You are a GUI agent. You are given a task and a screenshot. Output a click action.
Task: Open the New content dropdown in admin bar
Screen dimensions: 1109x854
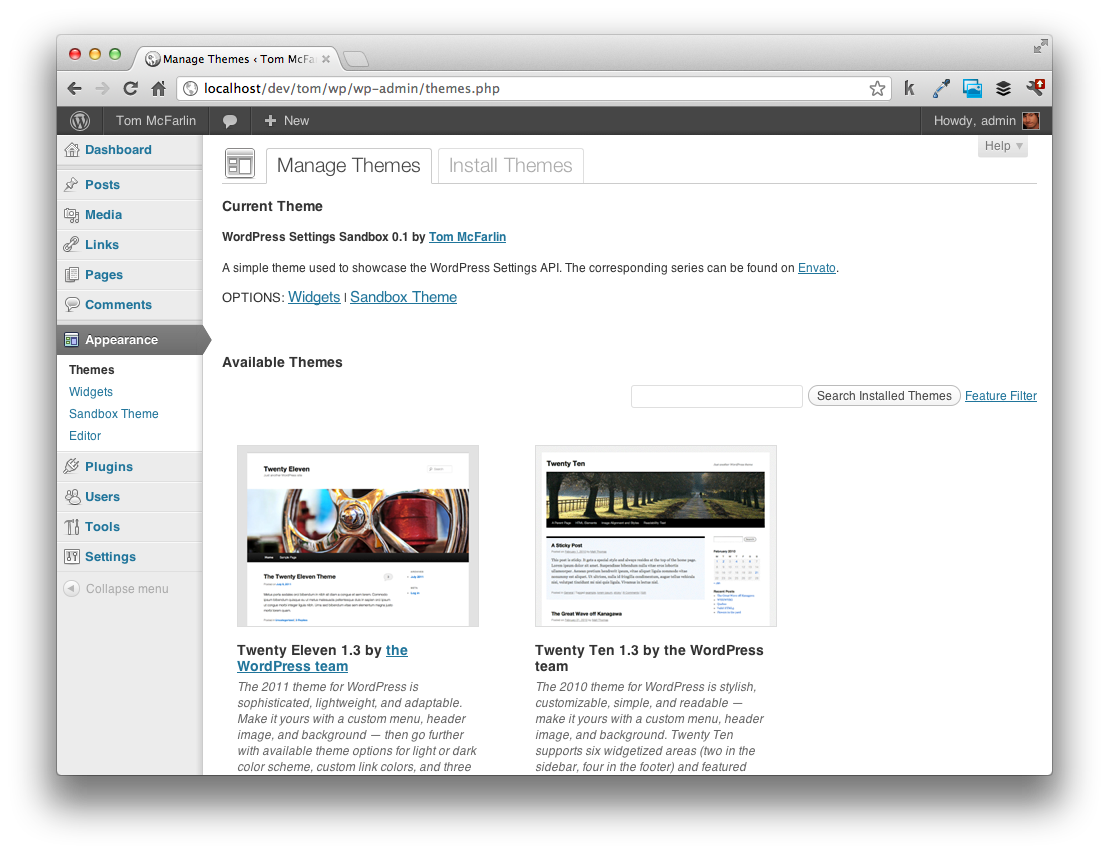pos(286,121)
